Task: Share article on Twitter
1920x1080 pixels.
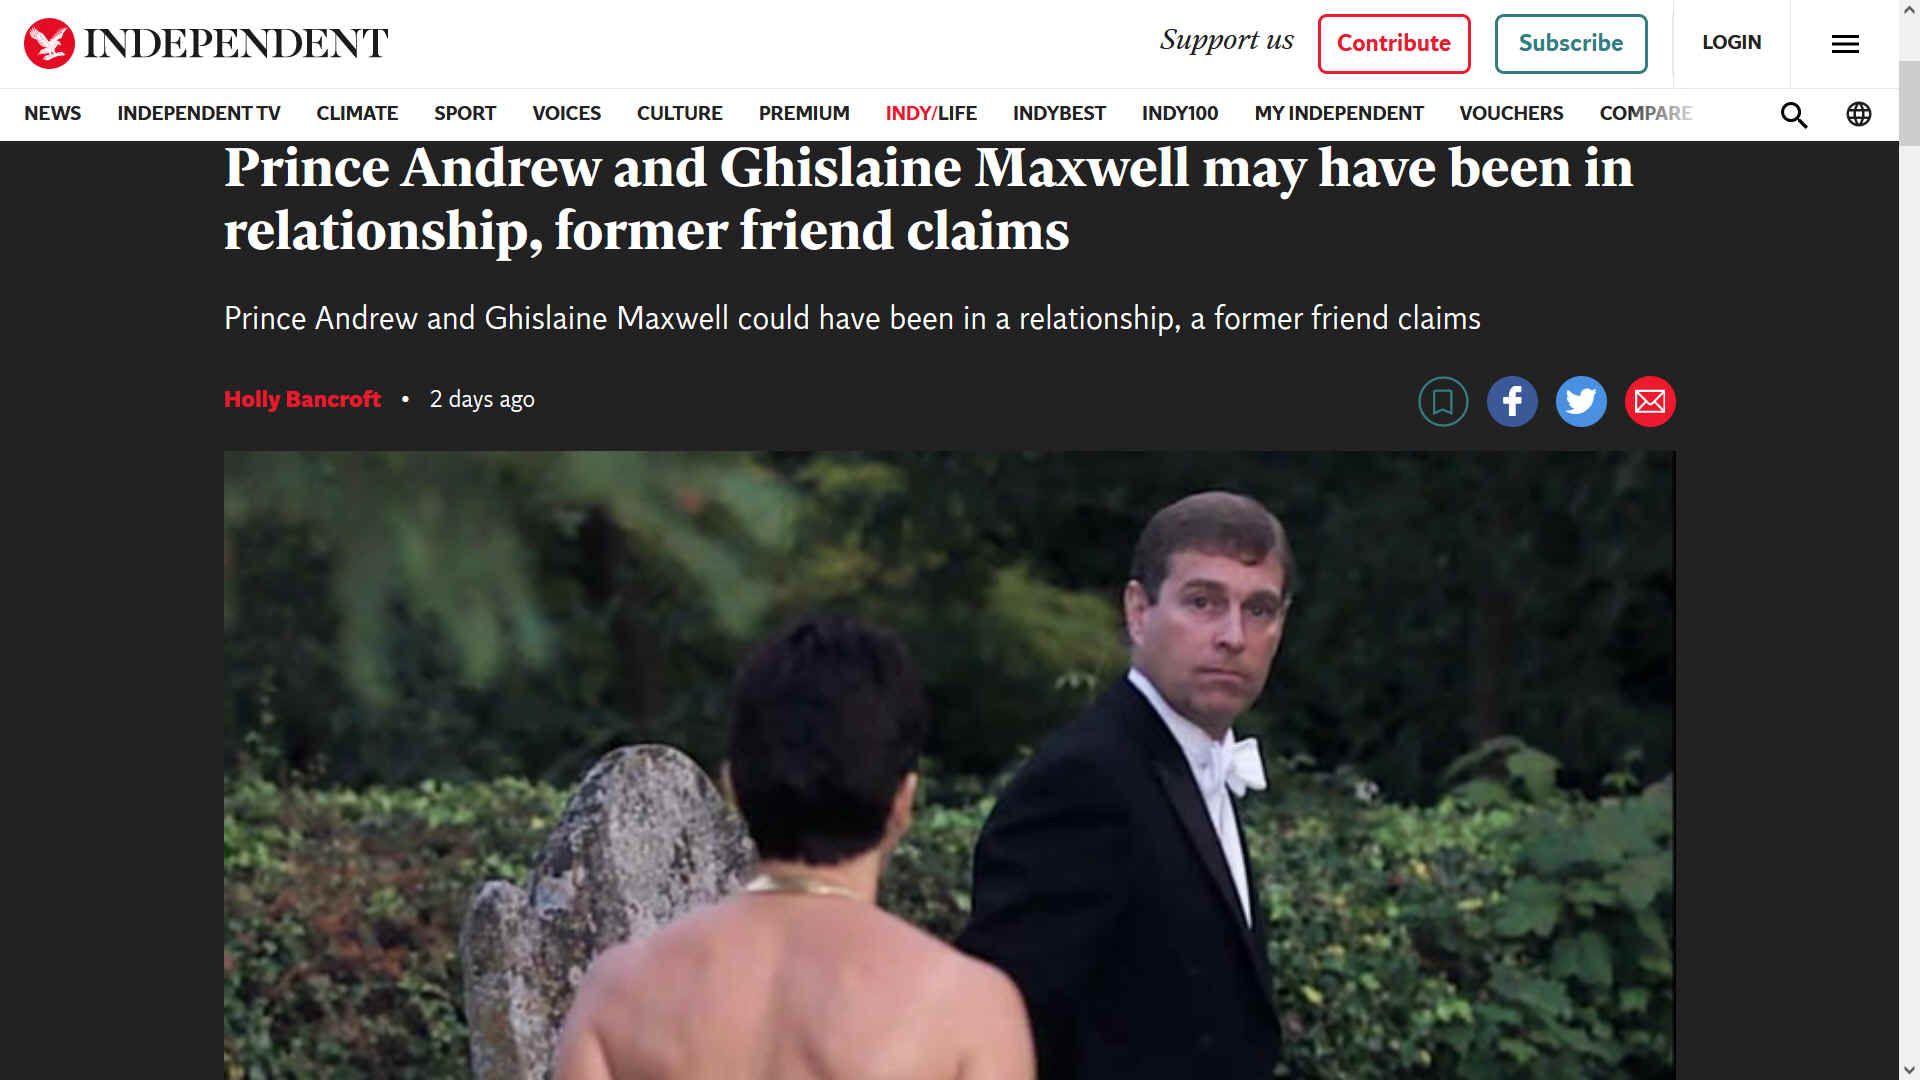Action: tap(1581, 402)
